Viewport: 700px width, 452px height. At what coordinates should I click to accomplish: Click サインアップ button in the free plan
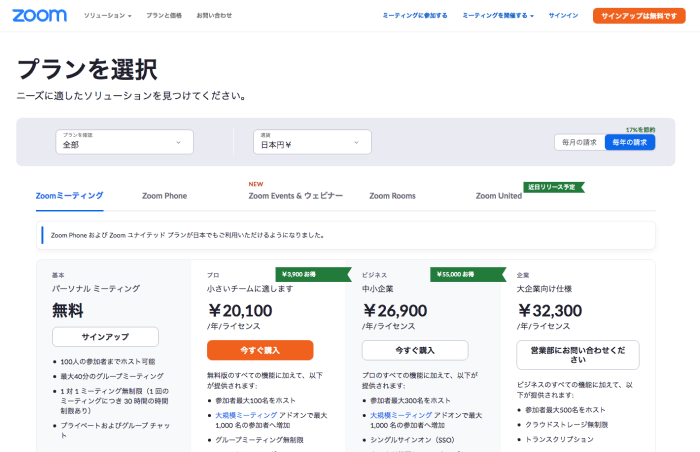coord(105,337)
